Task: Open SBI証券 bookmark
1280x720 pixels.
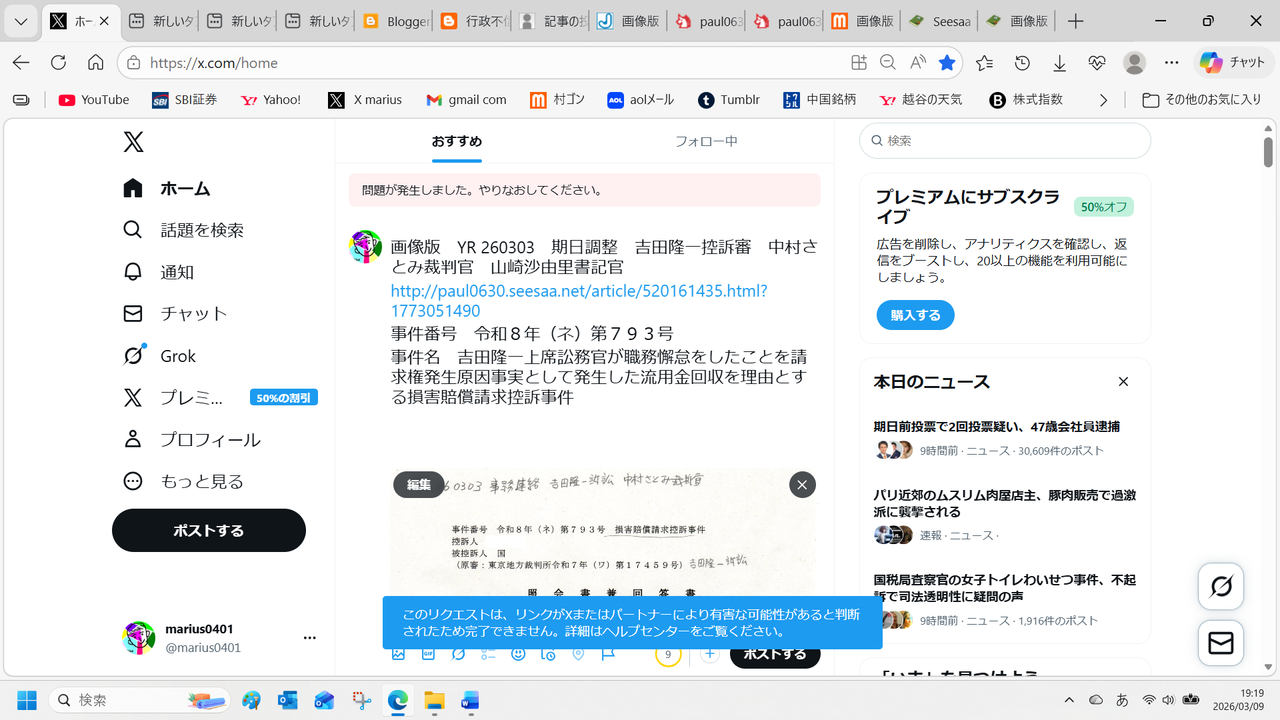Action: click(184, 100)
